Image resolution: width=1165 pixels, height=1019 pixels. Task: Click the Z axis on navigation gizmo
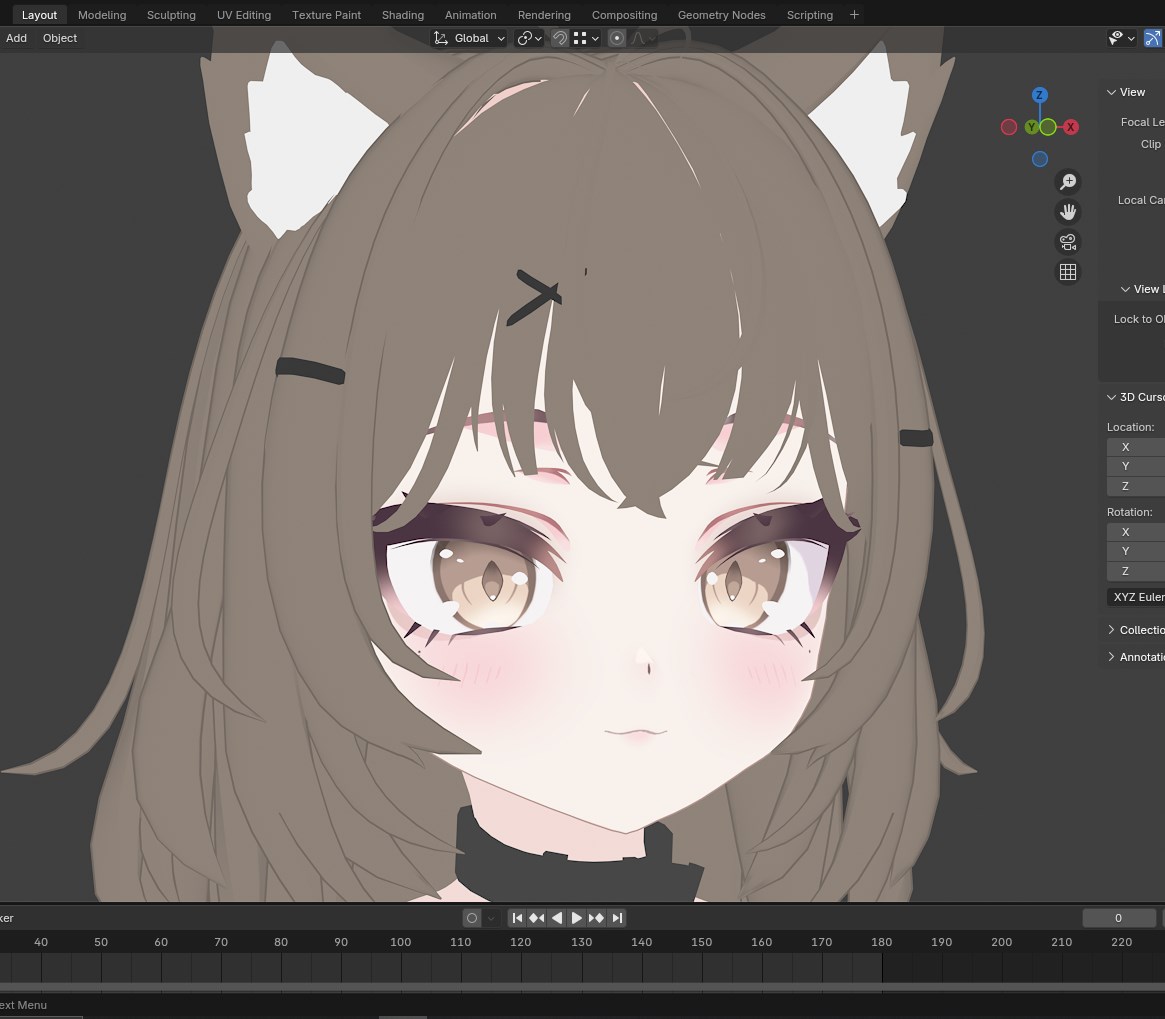1039,94
